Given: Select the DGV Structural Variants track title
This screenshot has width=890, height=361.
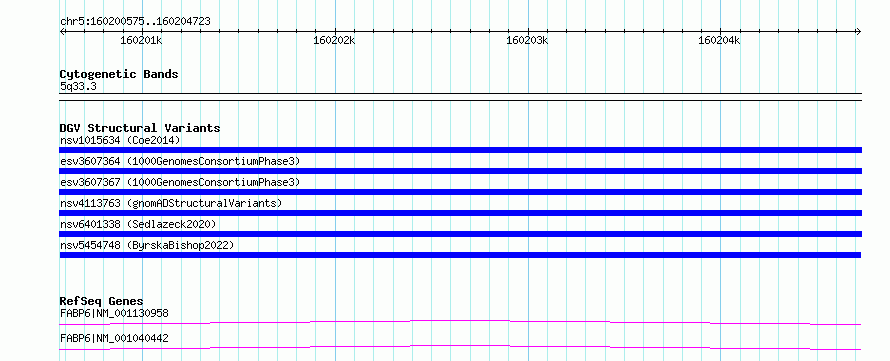Looking at the screenshot, I should click(x=140, y=128).
